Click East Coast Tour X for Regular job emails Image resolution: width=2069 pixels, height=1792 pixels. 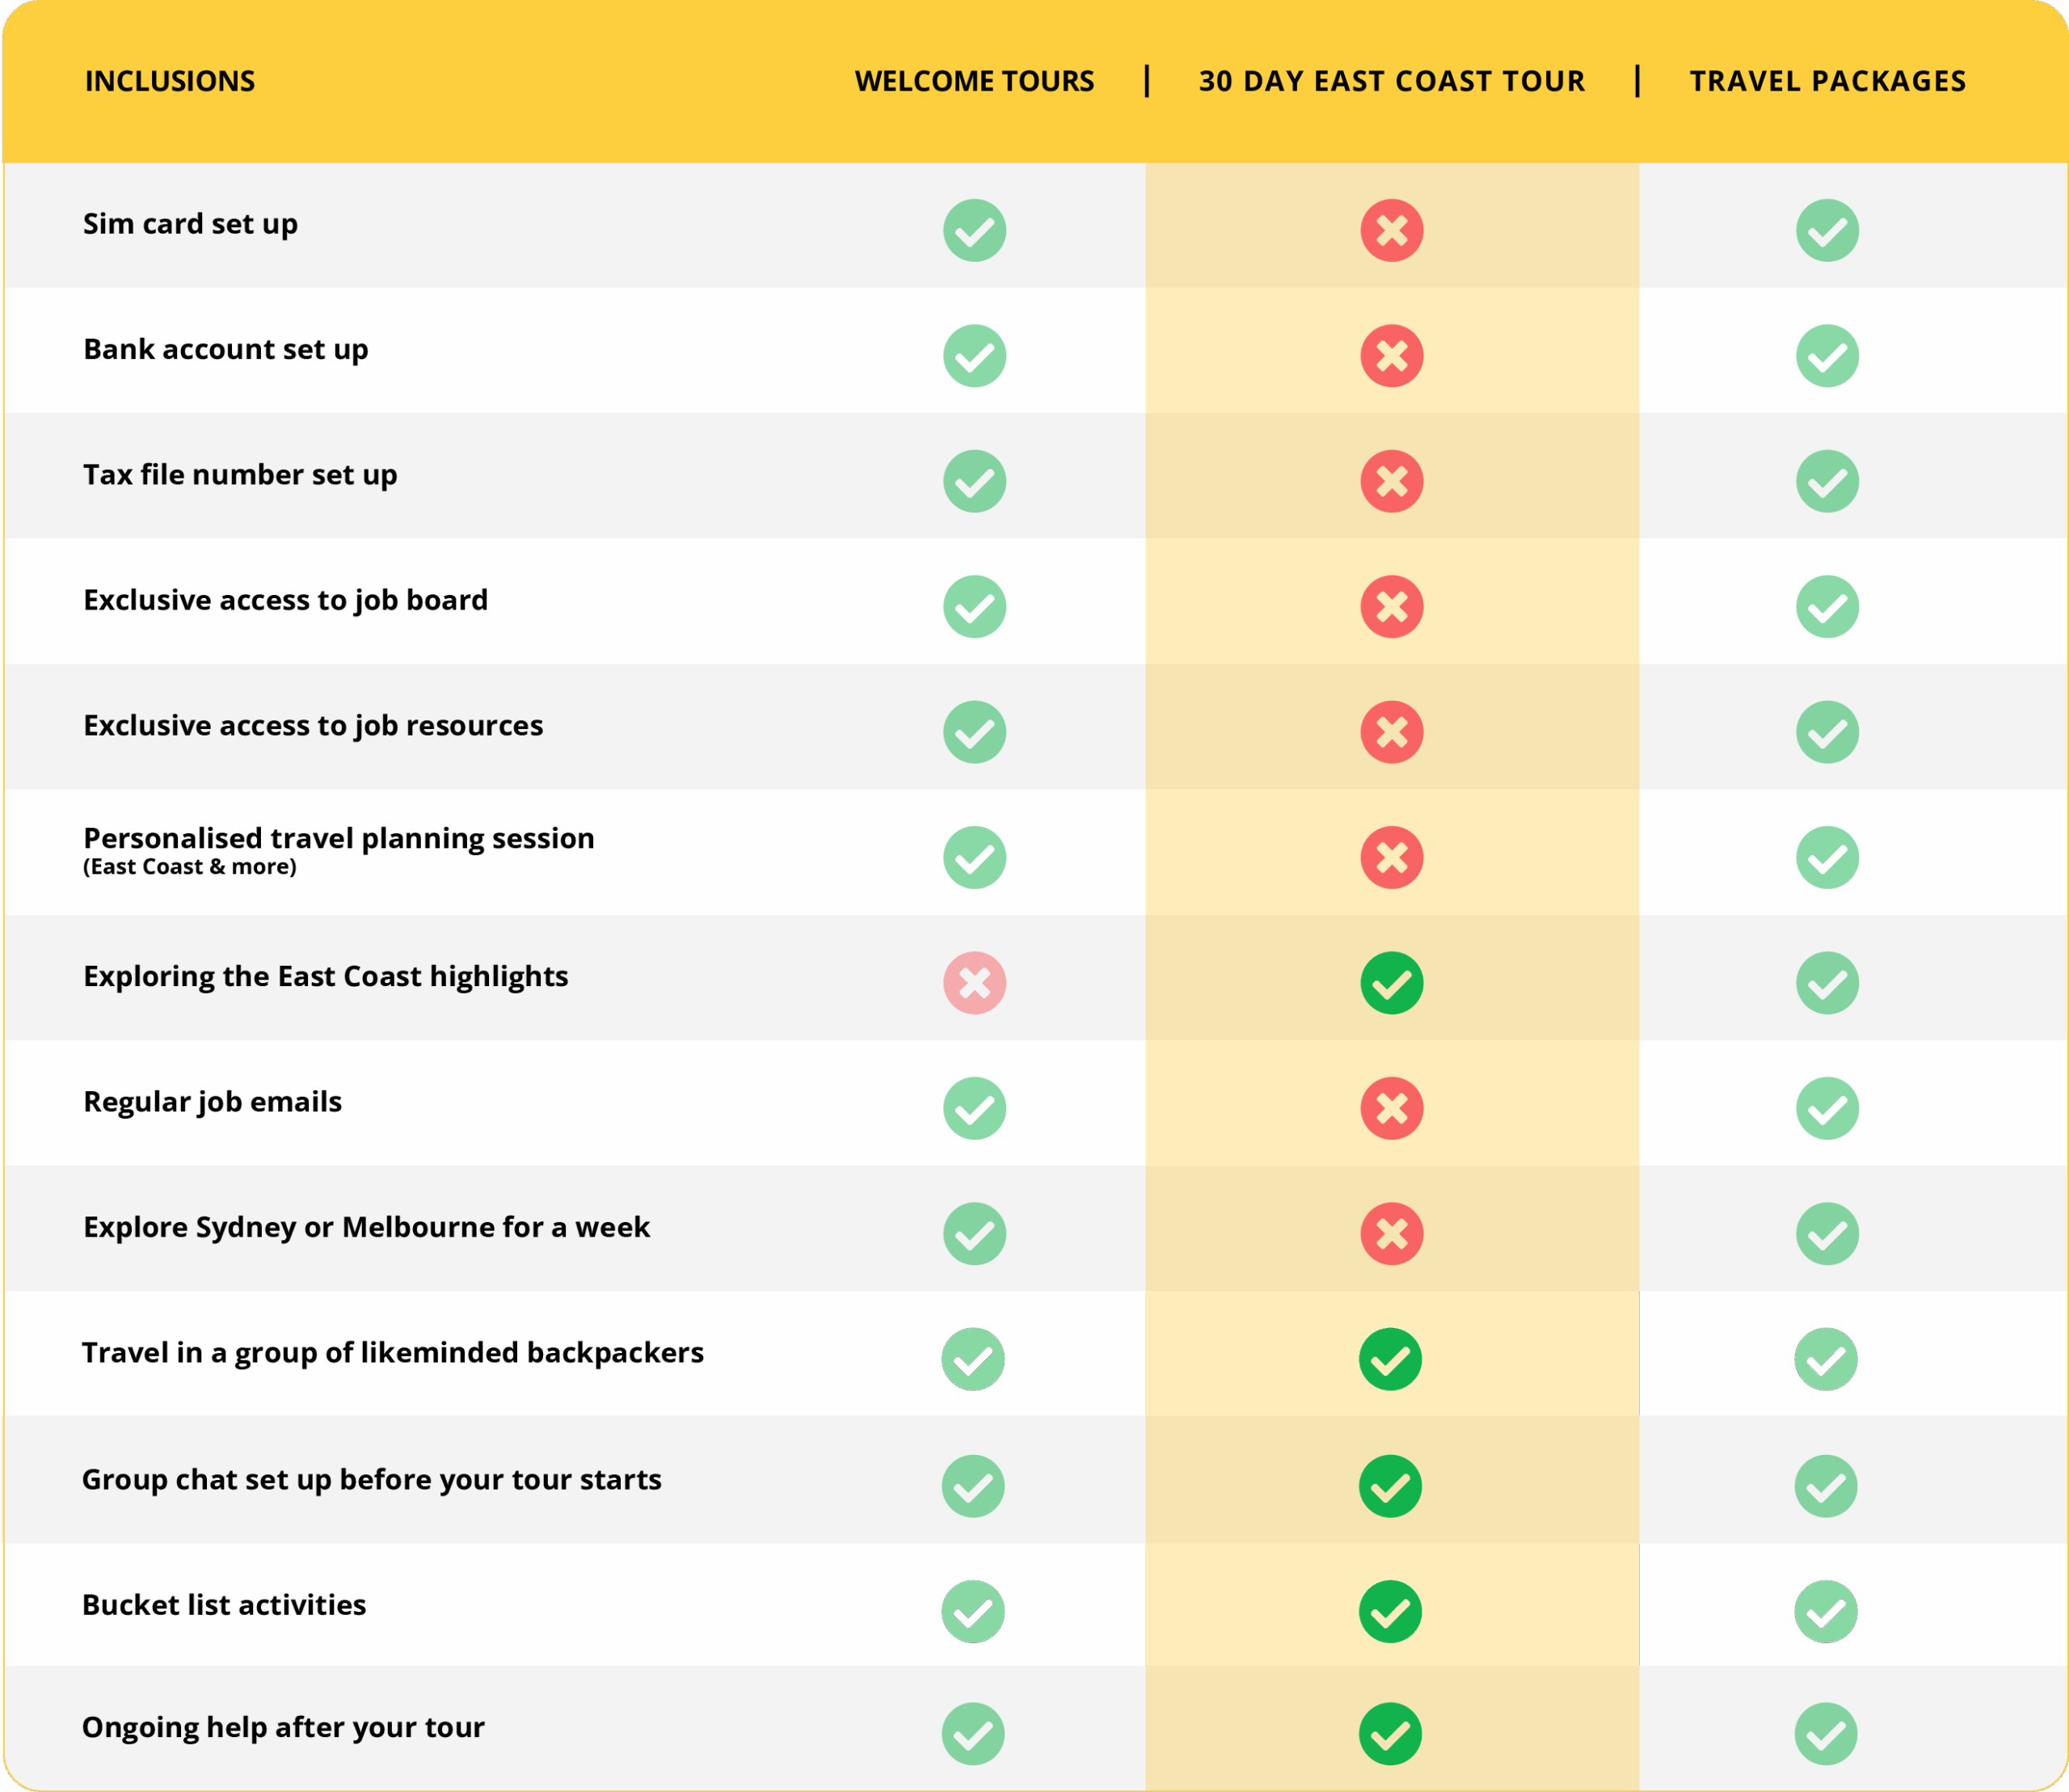pos(1391,1108)
